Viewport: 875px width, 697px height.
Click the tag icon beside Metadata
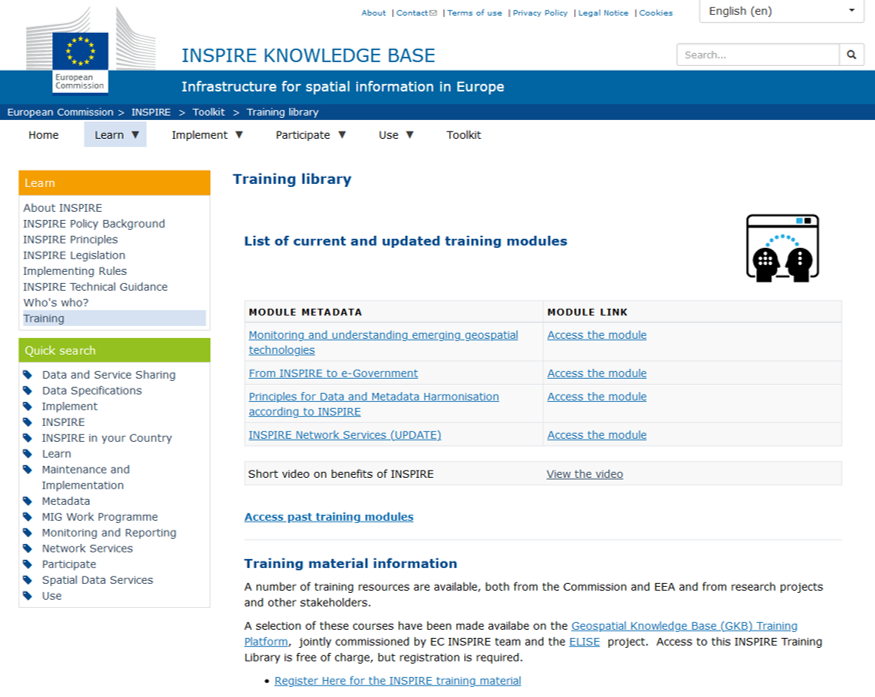[28, 501]
